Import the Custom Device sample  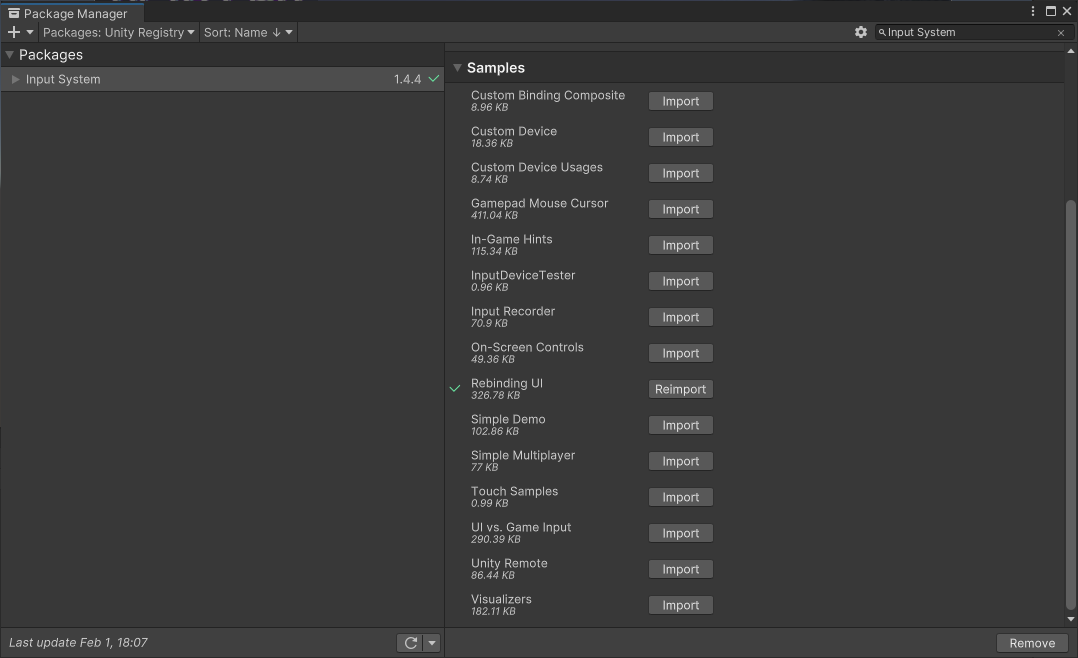681,137
